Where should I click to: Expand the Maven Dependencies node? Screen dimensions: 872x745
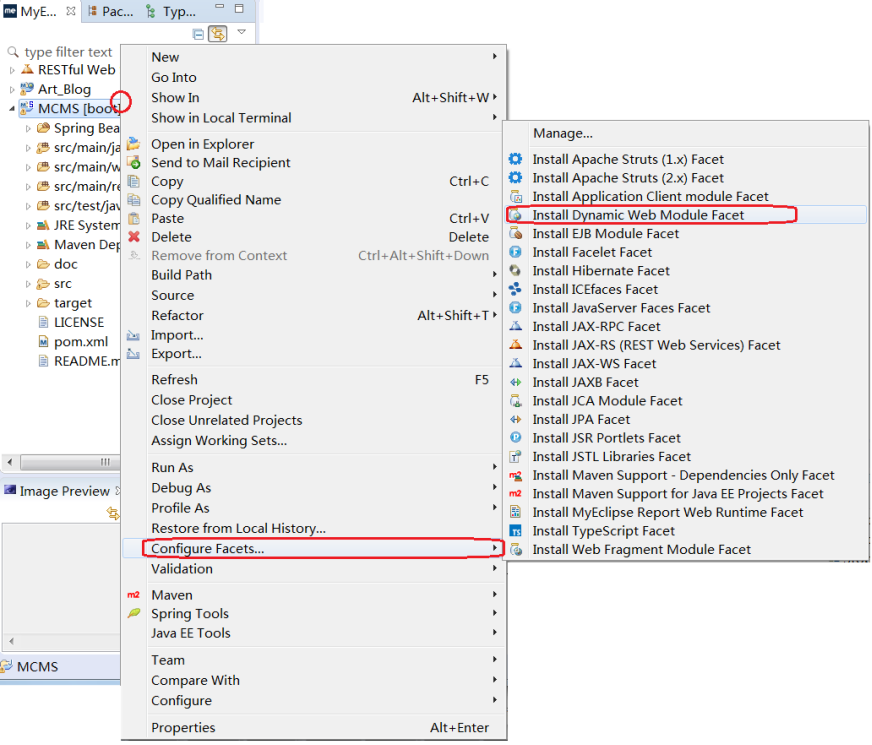pos(28,245)
